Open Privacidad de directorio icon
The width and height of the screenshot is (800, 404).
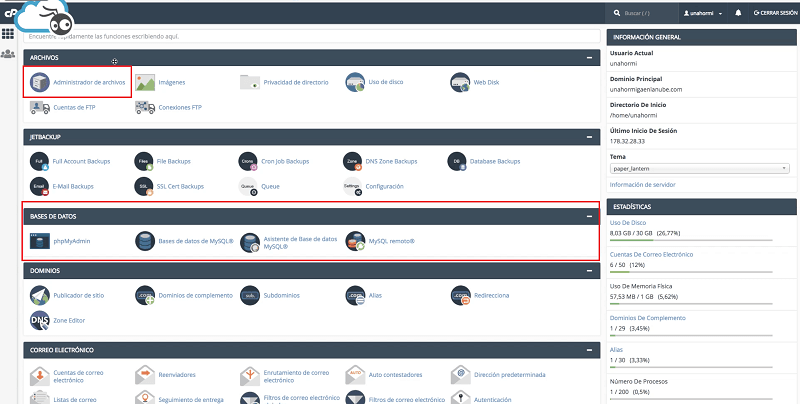(x=250, y=82)
